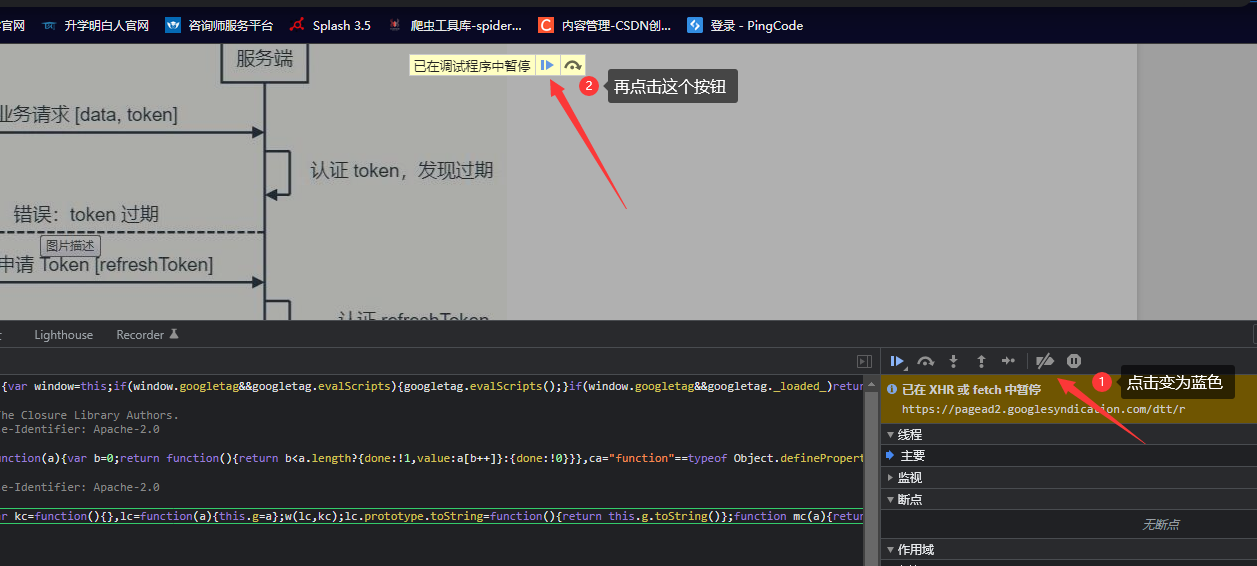Open the 爬虫工具库-spider bookmark
Viewport: 1257px width, 566px height.
click(455, 26)
